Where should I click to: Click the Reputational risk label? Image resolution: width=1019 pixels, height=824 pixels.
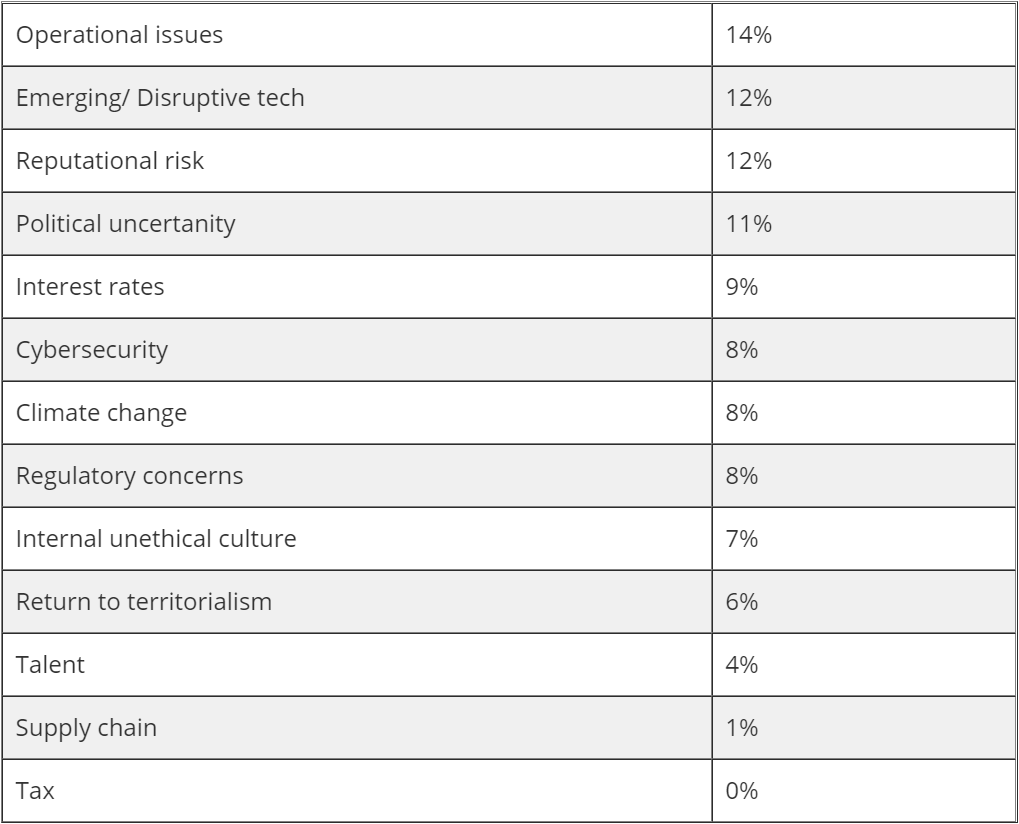(110, 161)
